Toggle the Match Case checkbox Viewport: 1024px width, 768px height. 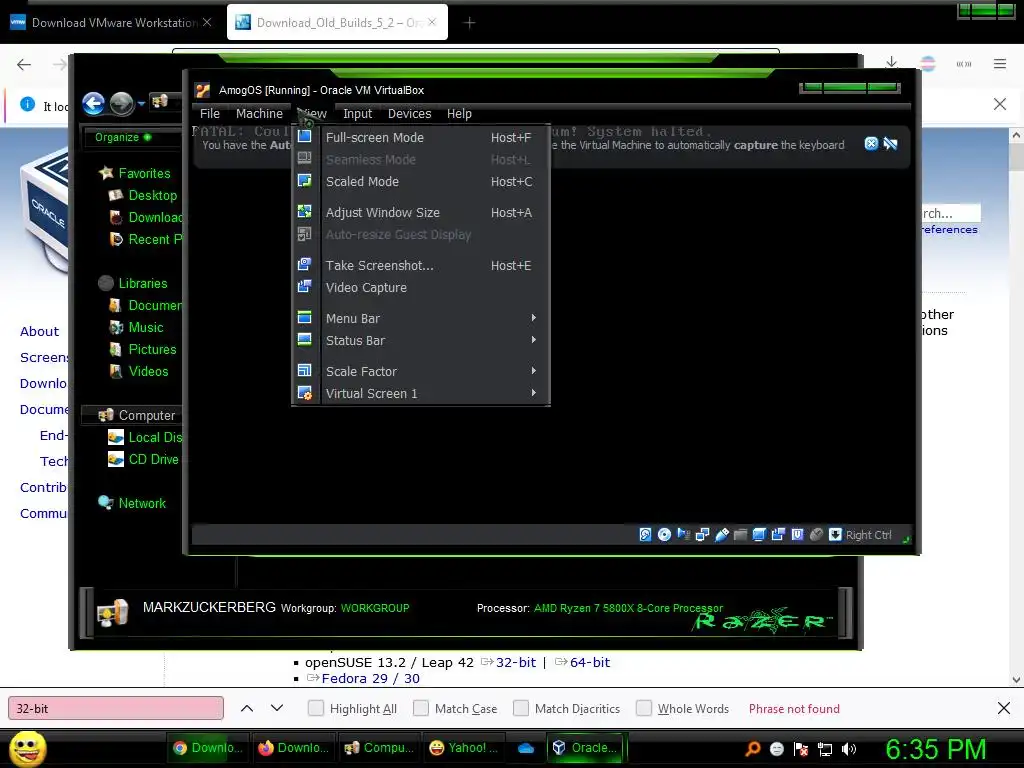421,708
